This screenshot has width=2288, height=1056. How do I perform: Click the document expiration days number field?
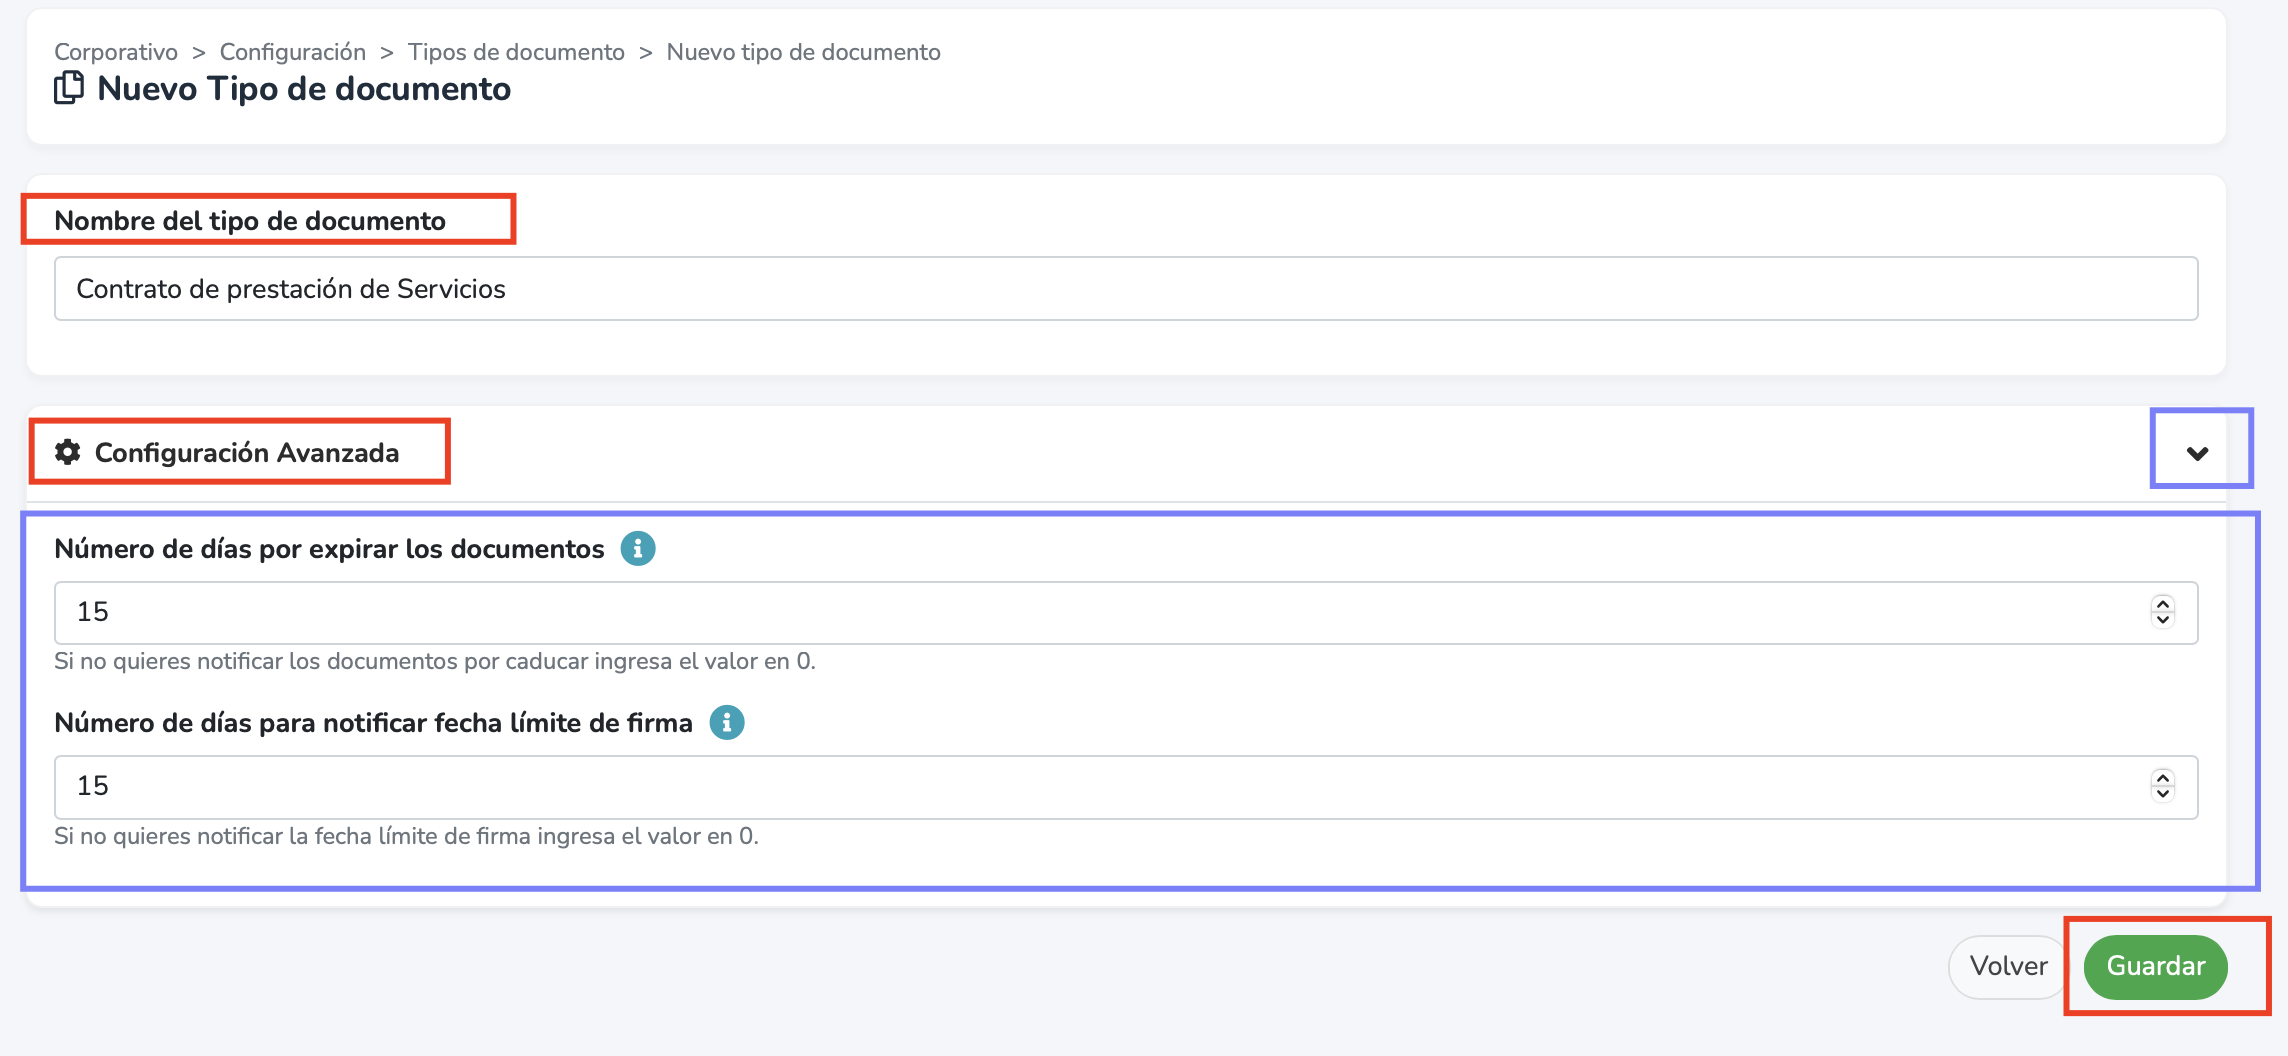tap(1100, 612)
